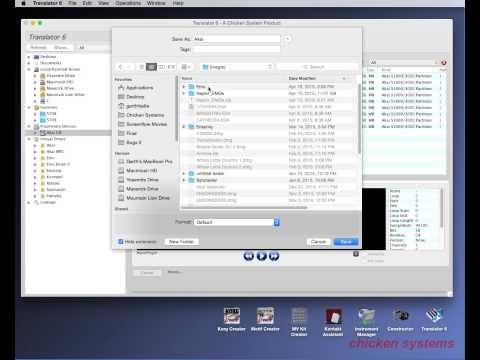
Task: Click the play button in player
Action: point(262,256)
